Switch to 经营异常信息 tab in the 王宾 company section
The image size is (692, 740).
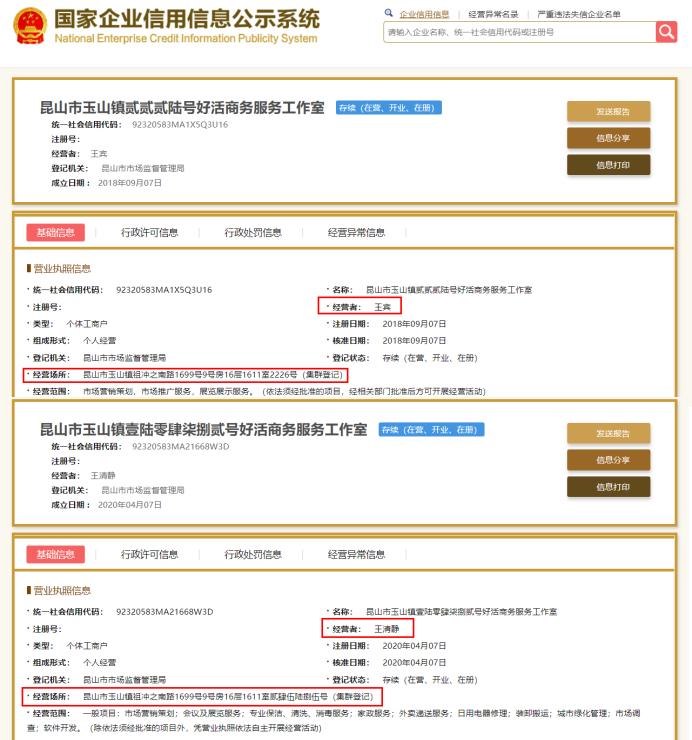tap(356, 232)
